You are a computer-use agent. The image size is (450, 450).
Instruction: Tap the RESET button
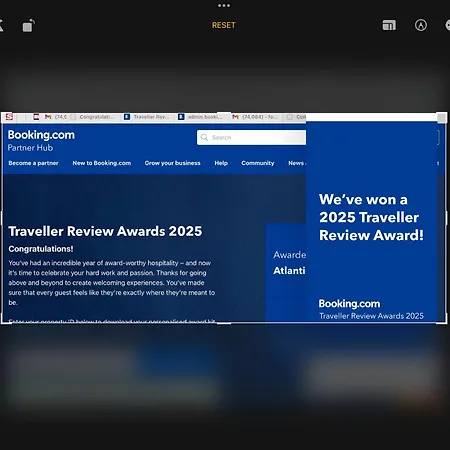pos(224,25)
